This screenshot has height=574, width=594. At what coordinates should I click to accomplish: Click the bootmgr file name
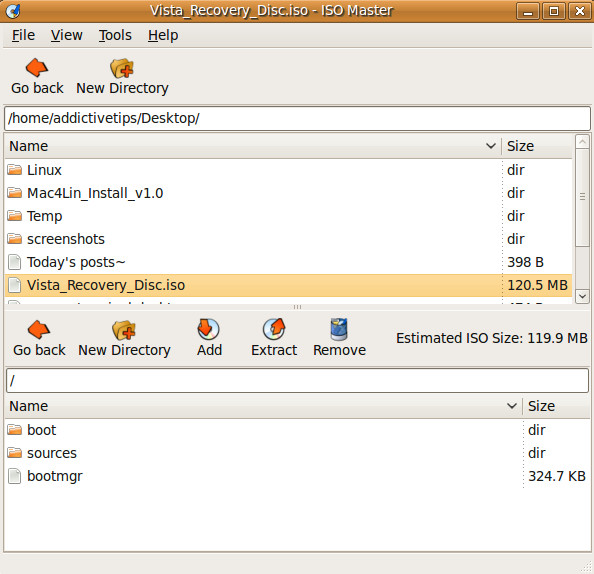[x=55, y=476]
